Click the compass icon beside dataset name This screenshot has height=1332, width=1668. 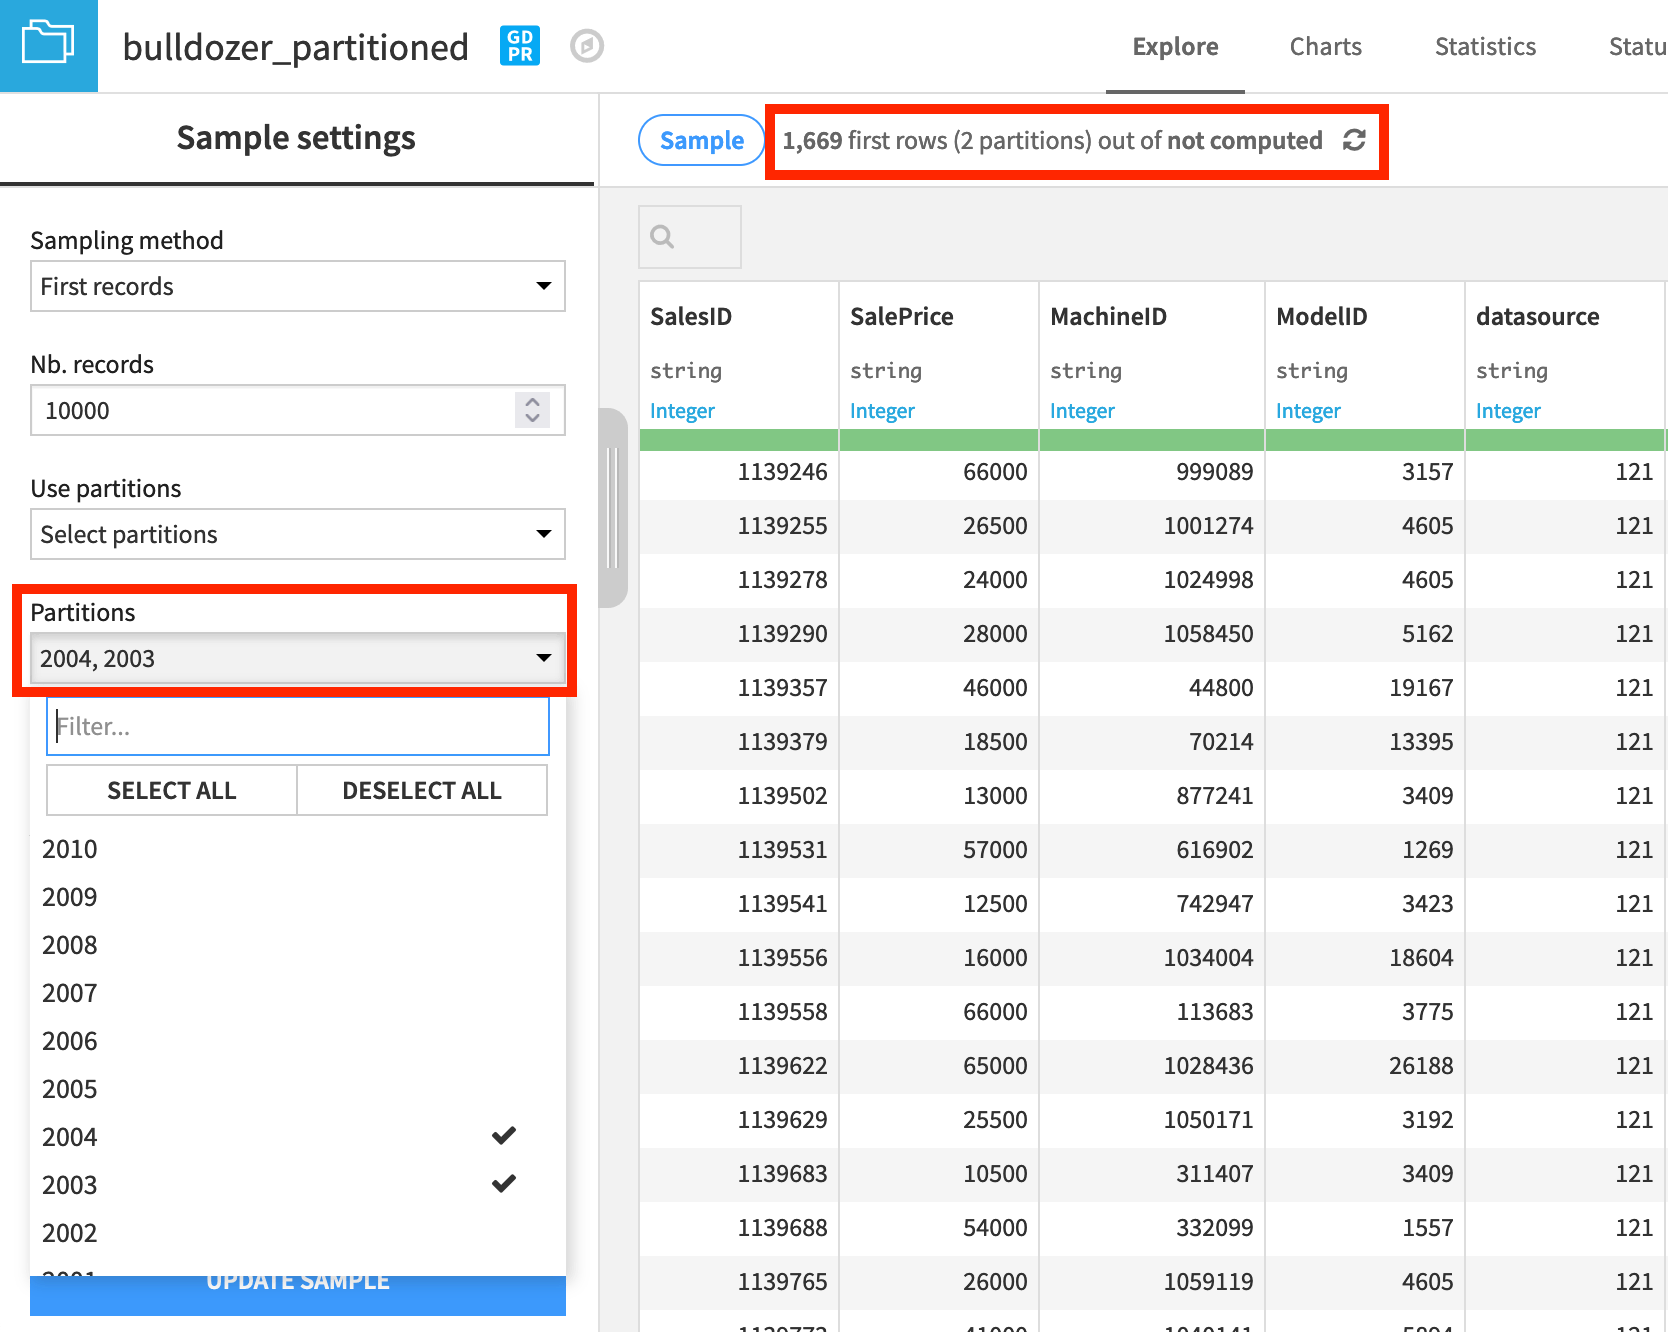click(x=587, y=46)
